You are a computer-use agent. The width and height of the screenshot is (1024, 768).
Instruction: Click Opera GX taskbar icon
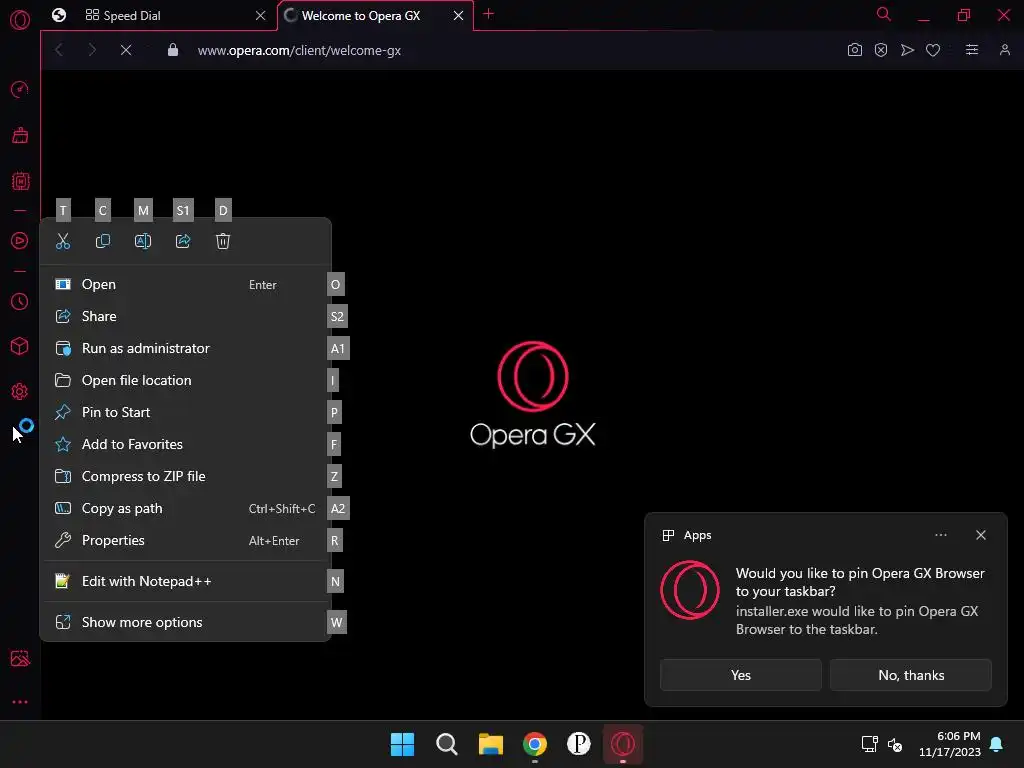(x=622, y=744)
